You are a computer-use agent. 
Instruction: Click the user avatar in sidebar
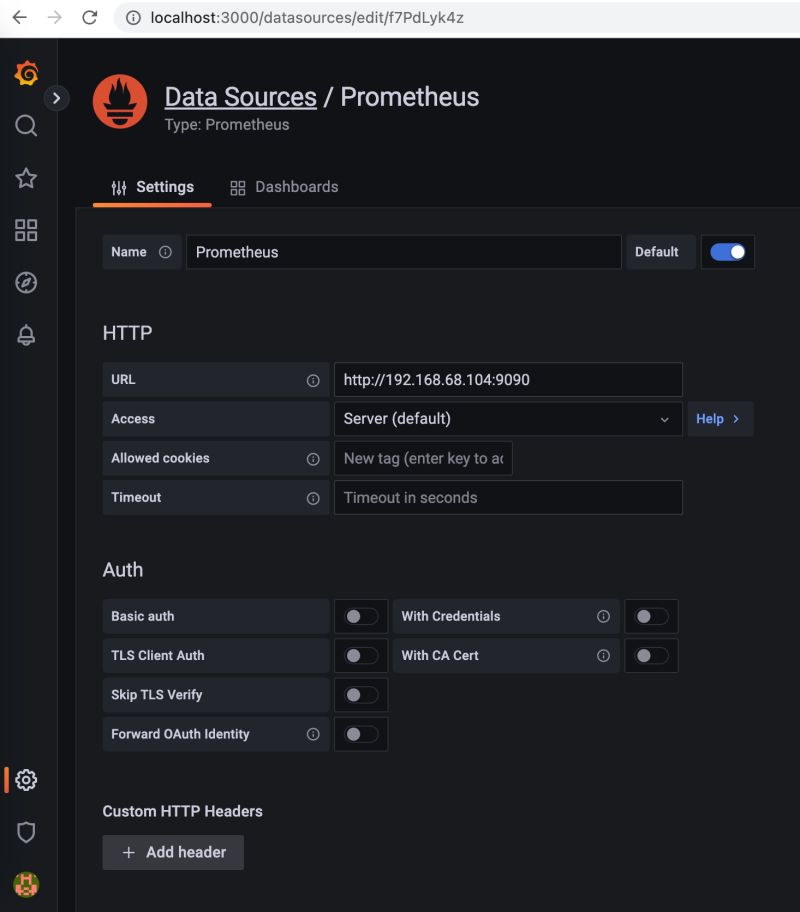[x=27, y=884]
